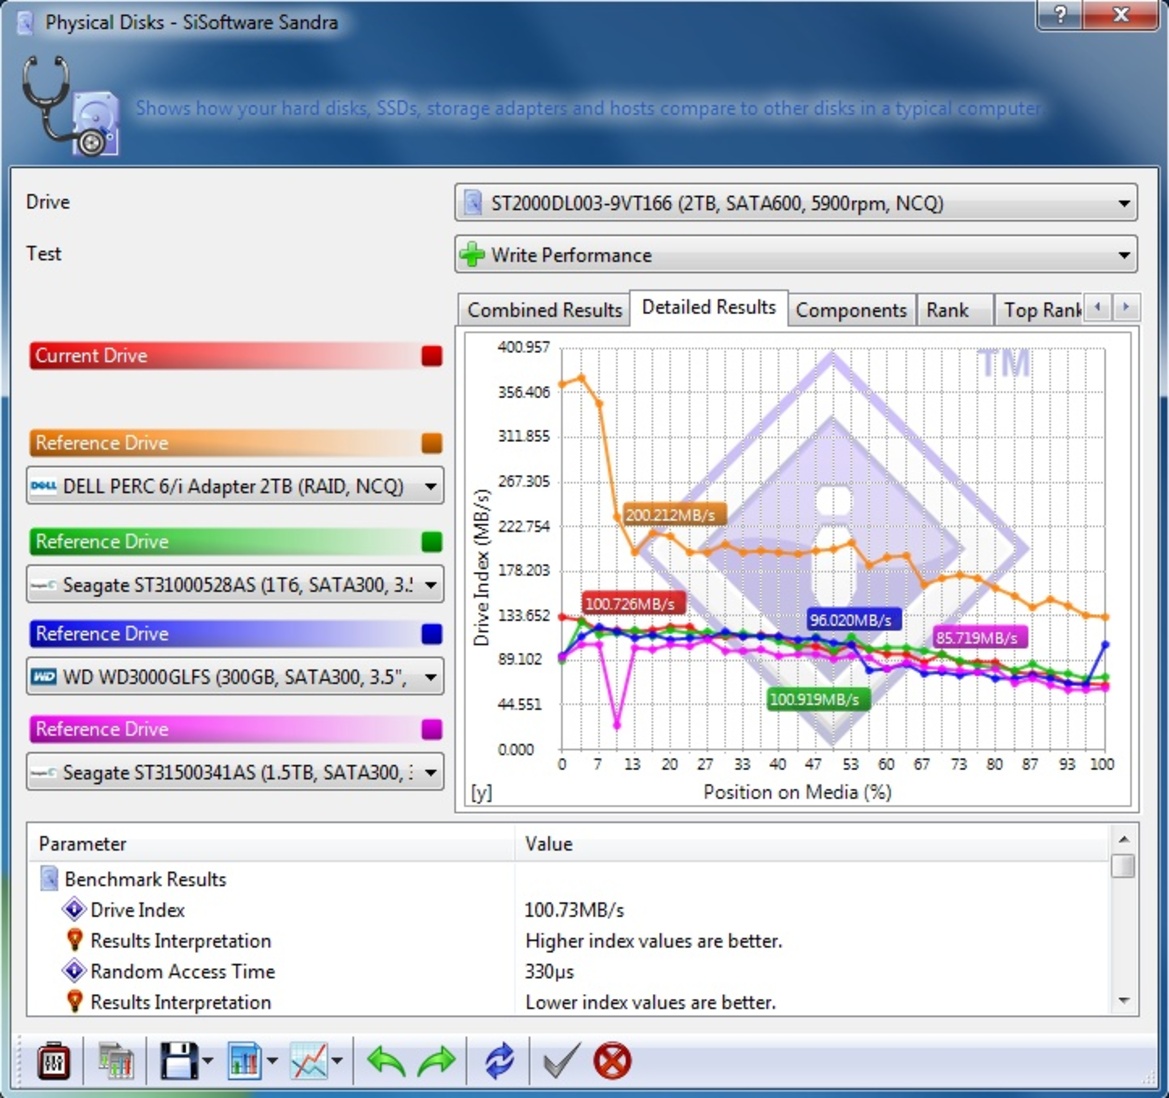This screenshot has height=1098, width=1169.
Task: Click the benchmark engine icon in bottom toolbar
Action: [54, 1061]
